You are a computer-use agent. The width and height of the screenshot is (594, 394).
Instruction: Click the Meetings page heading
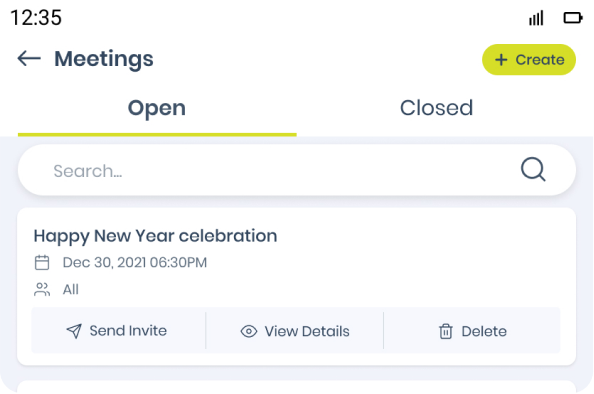[x=104, y=59]
